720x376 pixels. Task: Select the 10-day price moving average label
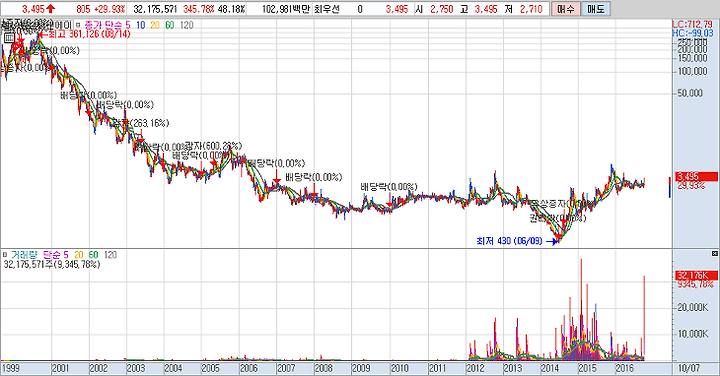coord(141,25)
